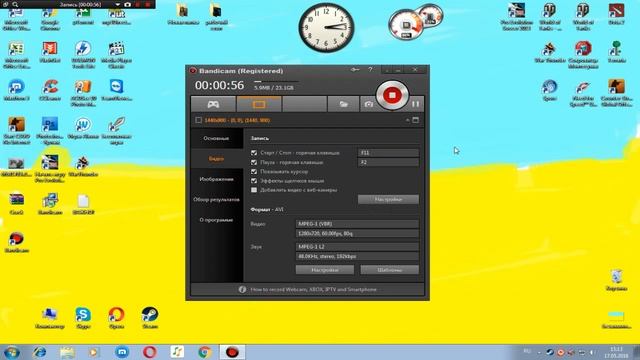Screen dimensions: 640x360
Task: Click the key registration icon in Bandicam's title bar
Action: click(x=355, y=70)
